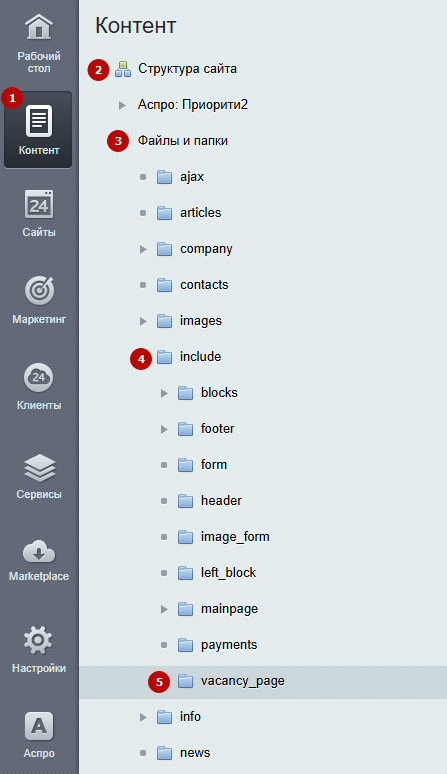Open the Рабочий стол home icon
The image size is (447, 774).
(39, 27)
